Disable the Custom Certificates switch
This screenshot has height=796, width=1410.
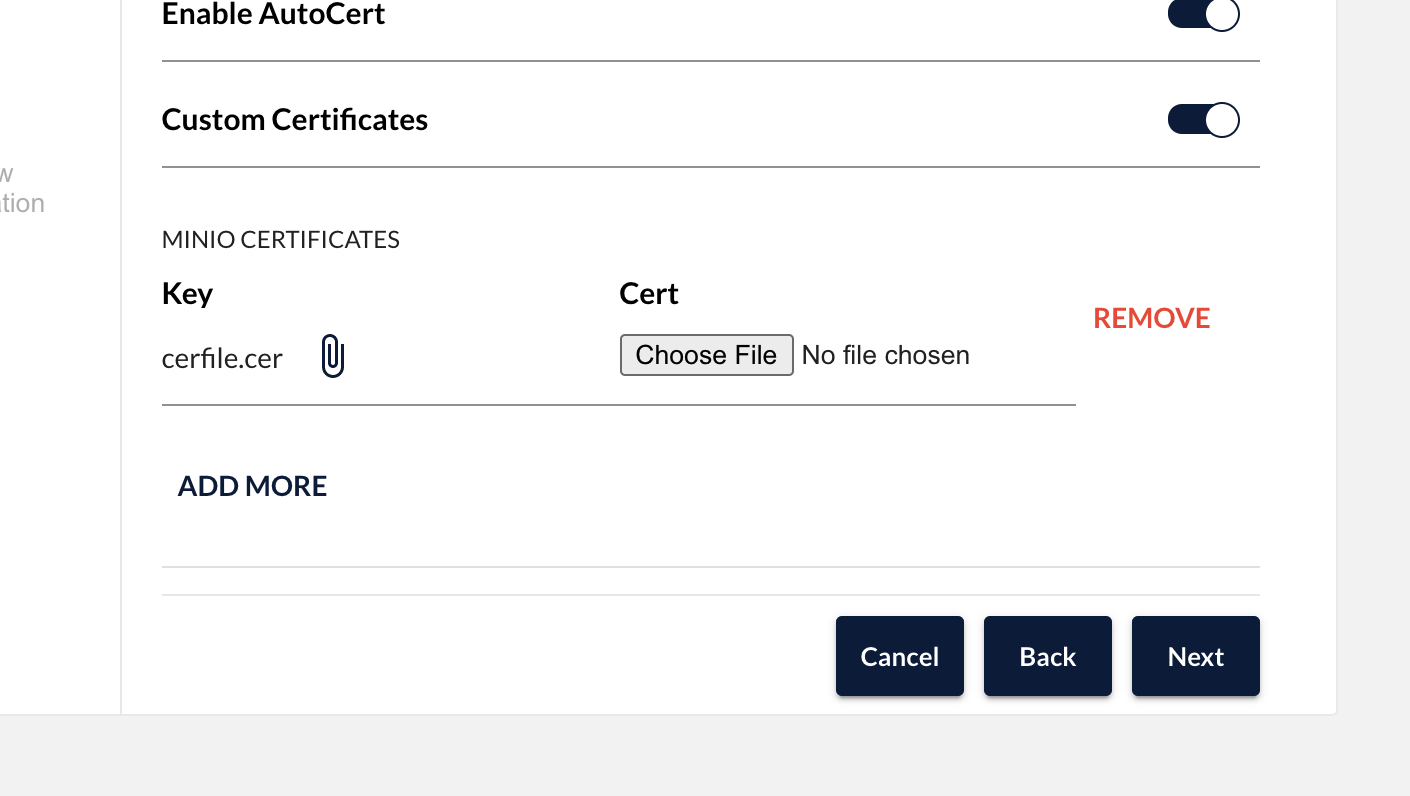[1203, 120]
